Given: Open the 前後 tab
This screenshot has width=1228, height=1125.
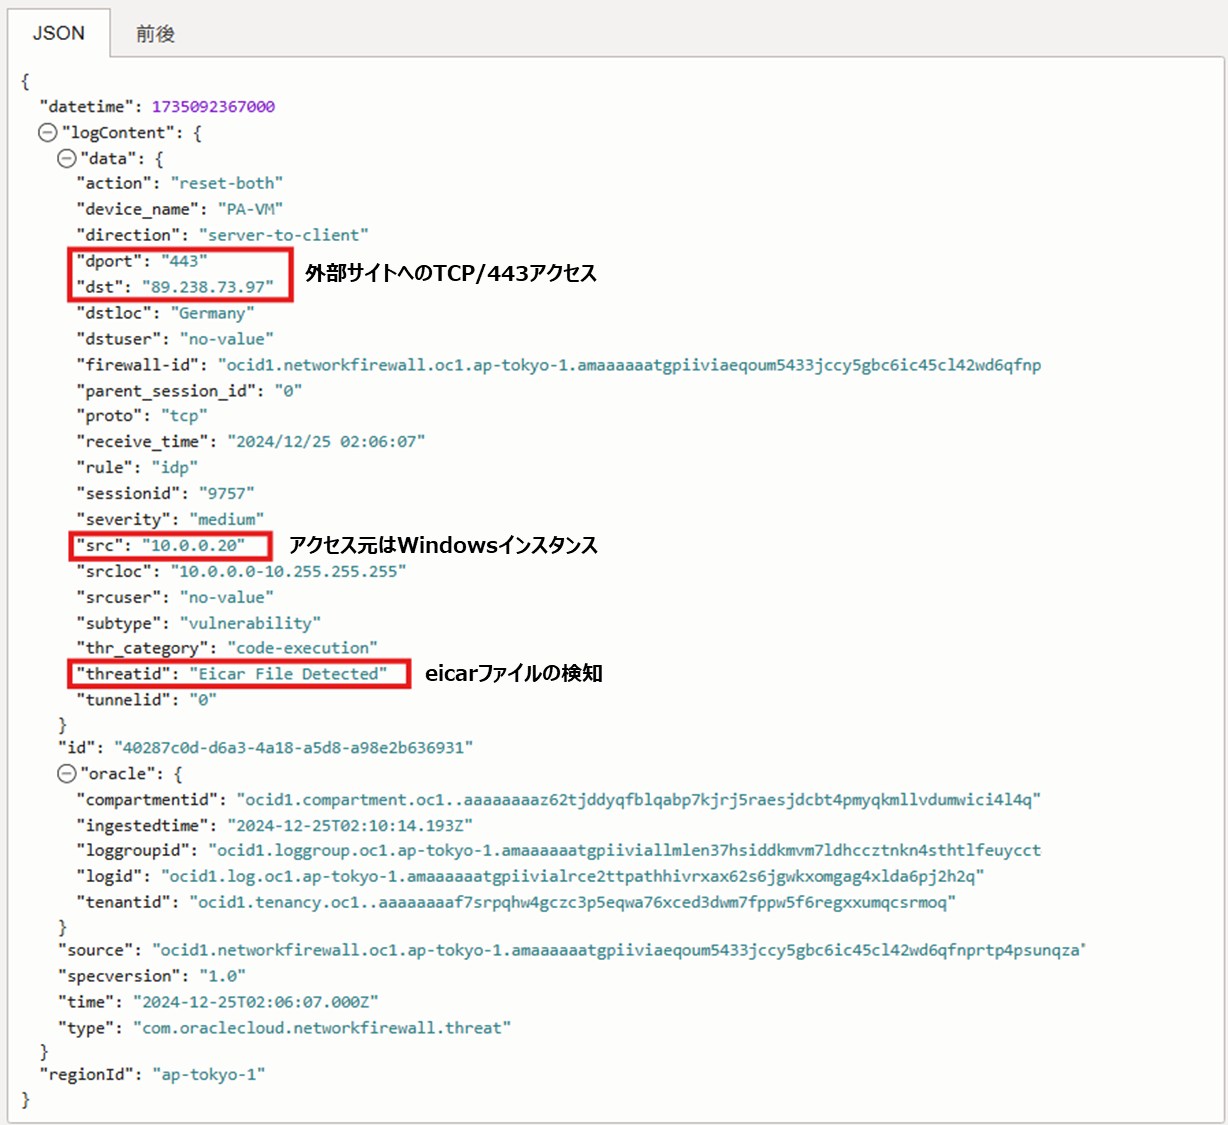Looking at the screenshot, I should [x=155, y=34].
